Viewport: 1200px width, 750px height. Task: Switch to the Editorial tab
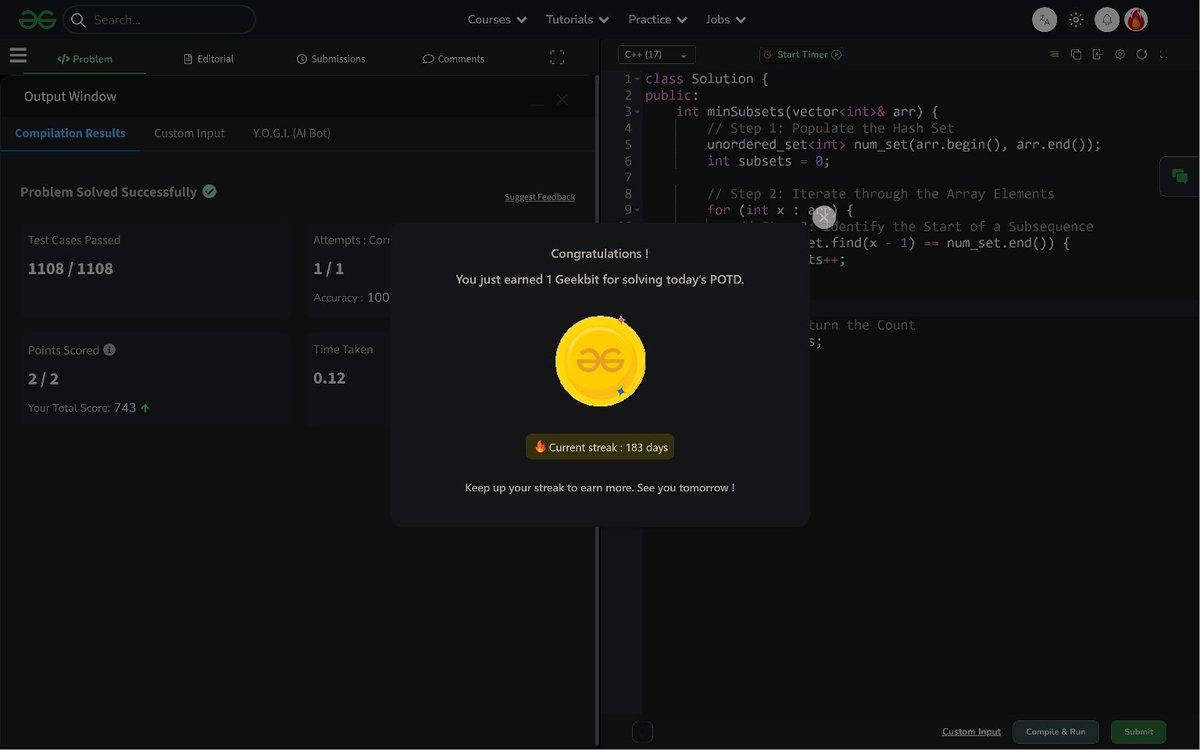[208, 59]
